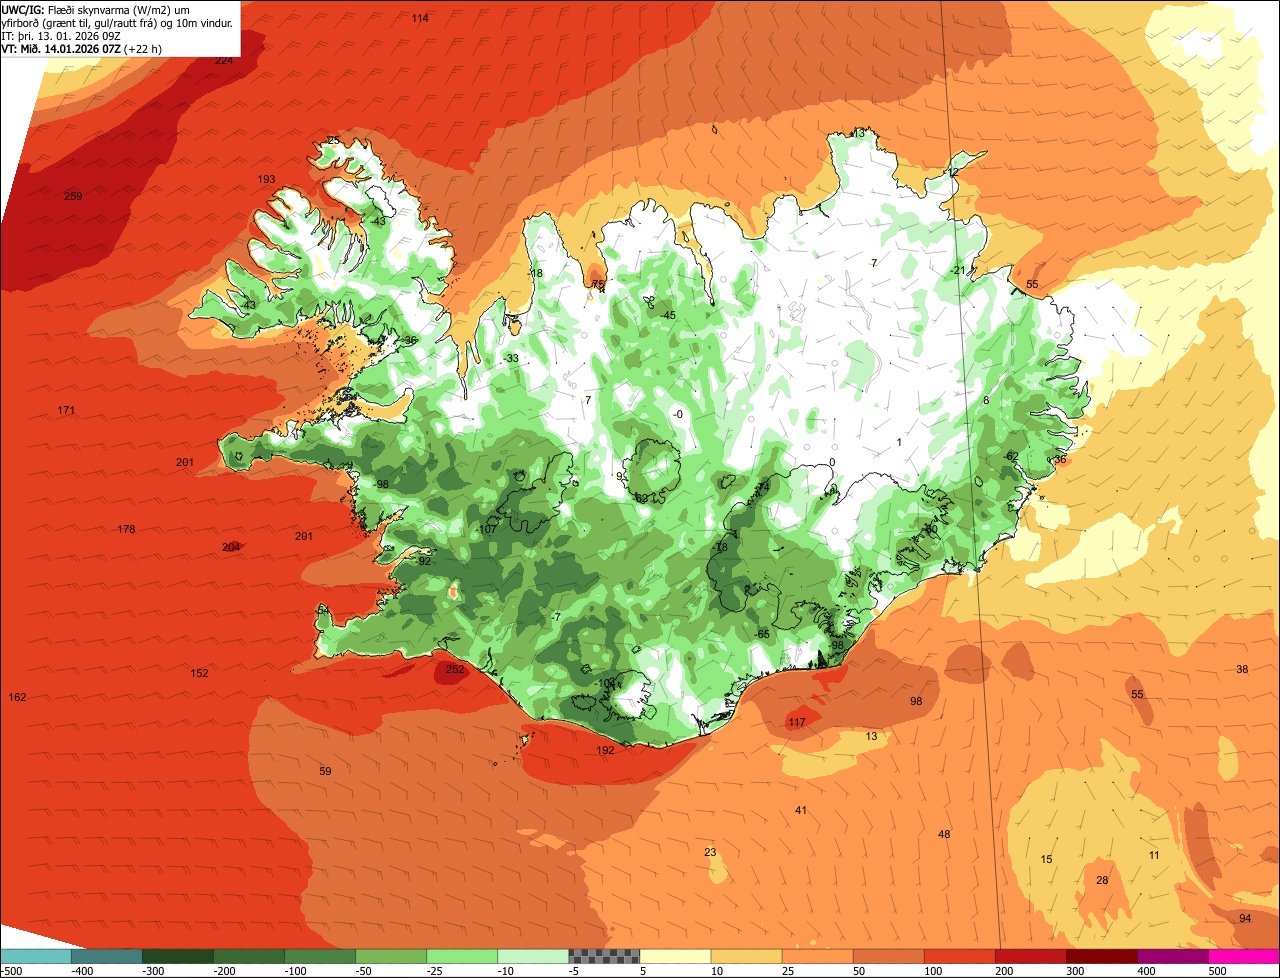Click the flux value -18 on the map
This screenshot has height=978, width=1280.
536,273
